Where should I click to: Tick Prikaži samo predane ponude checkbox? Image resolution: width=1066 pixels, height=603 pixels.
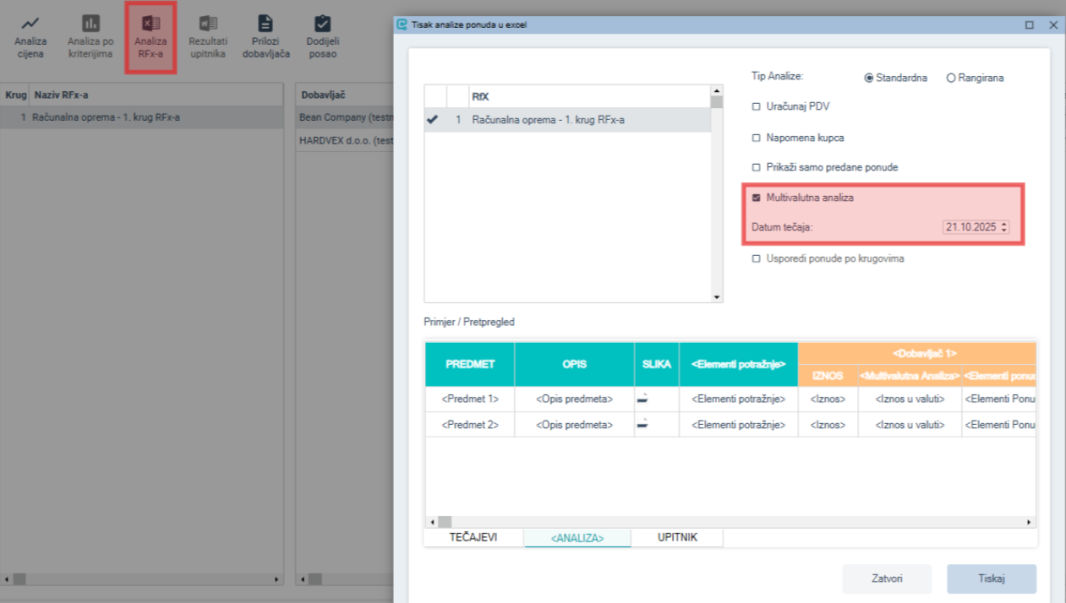point(756,168)
